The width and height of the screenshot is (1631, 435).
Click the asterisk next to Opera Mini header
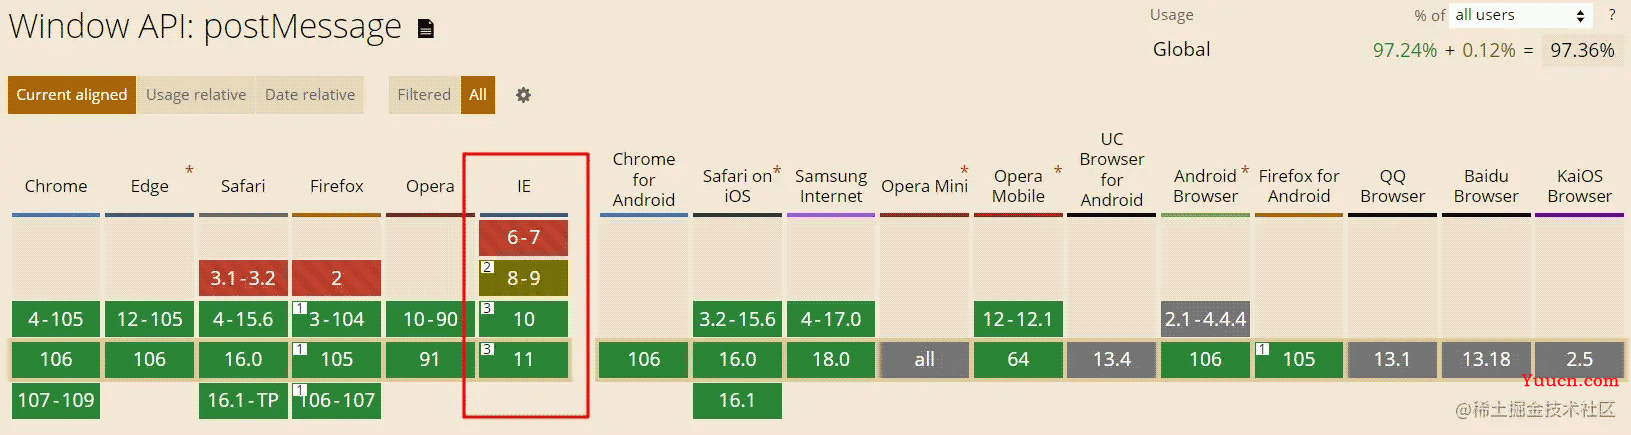(x=964, y=171)
